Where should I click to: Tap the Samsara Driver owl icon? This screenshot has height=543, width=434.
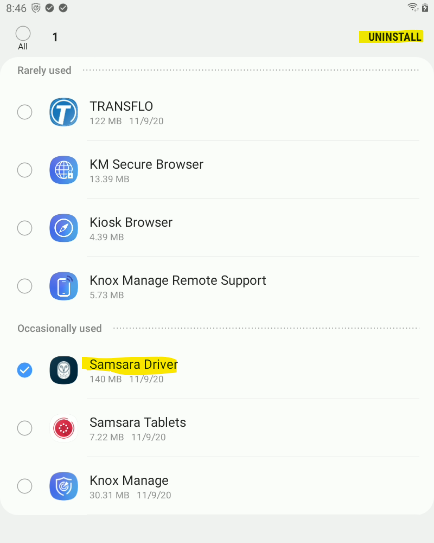(63, 370)
